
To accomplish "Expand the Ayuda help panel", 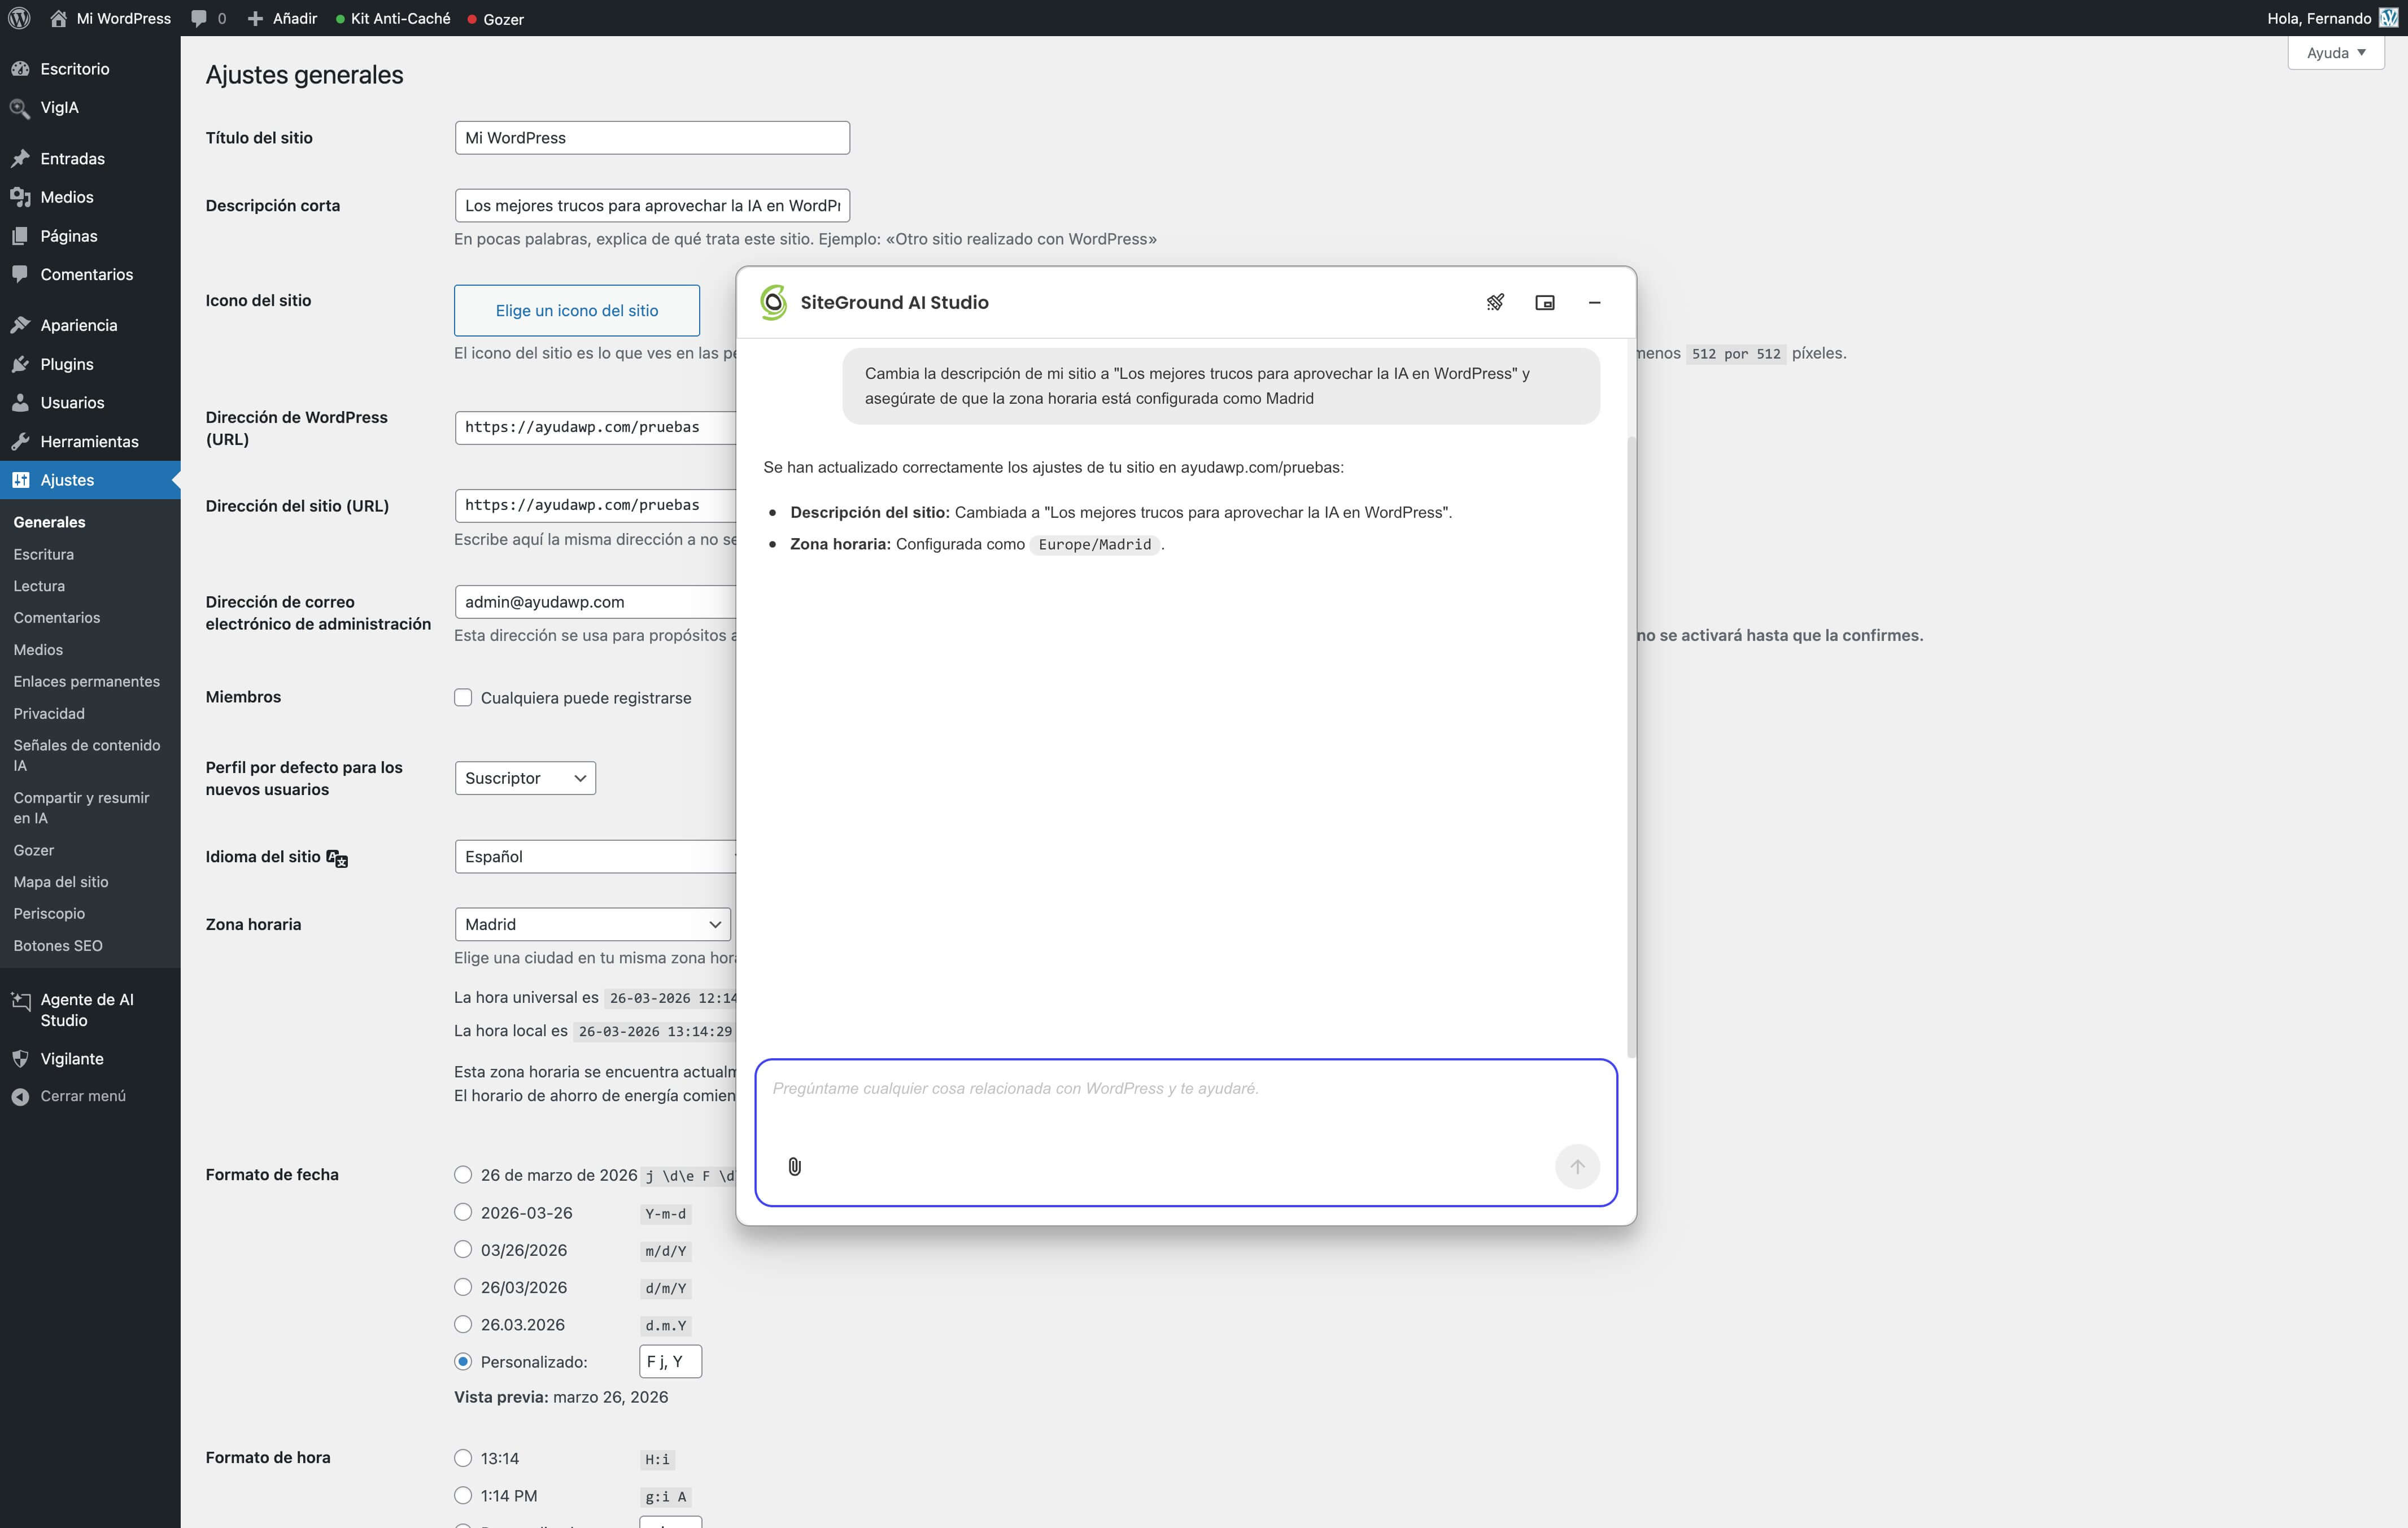I will 2336,53.
